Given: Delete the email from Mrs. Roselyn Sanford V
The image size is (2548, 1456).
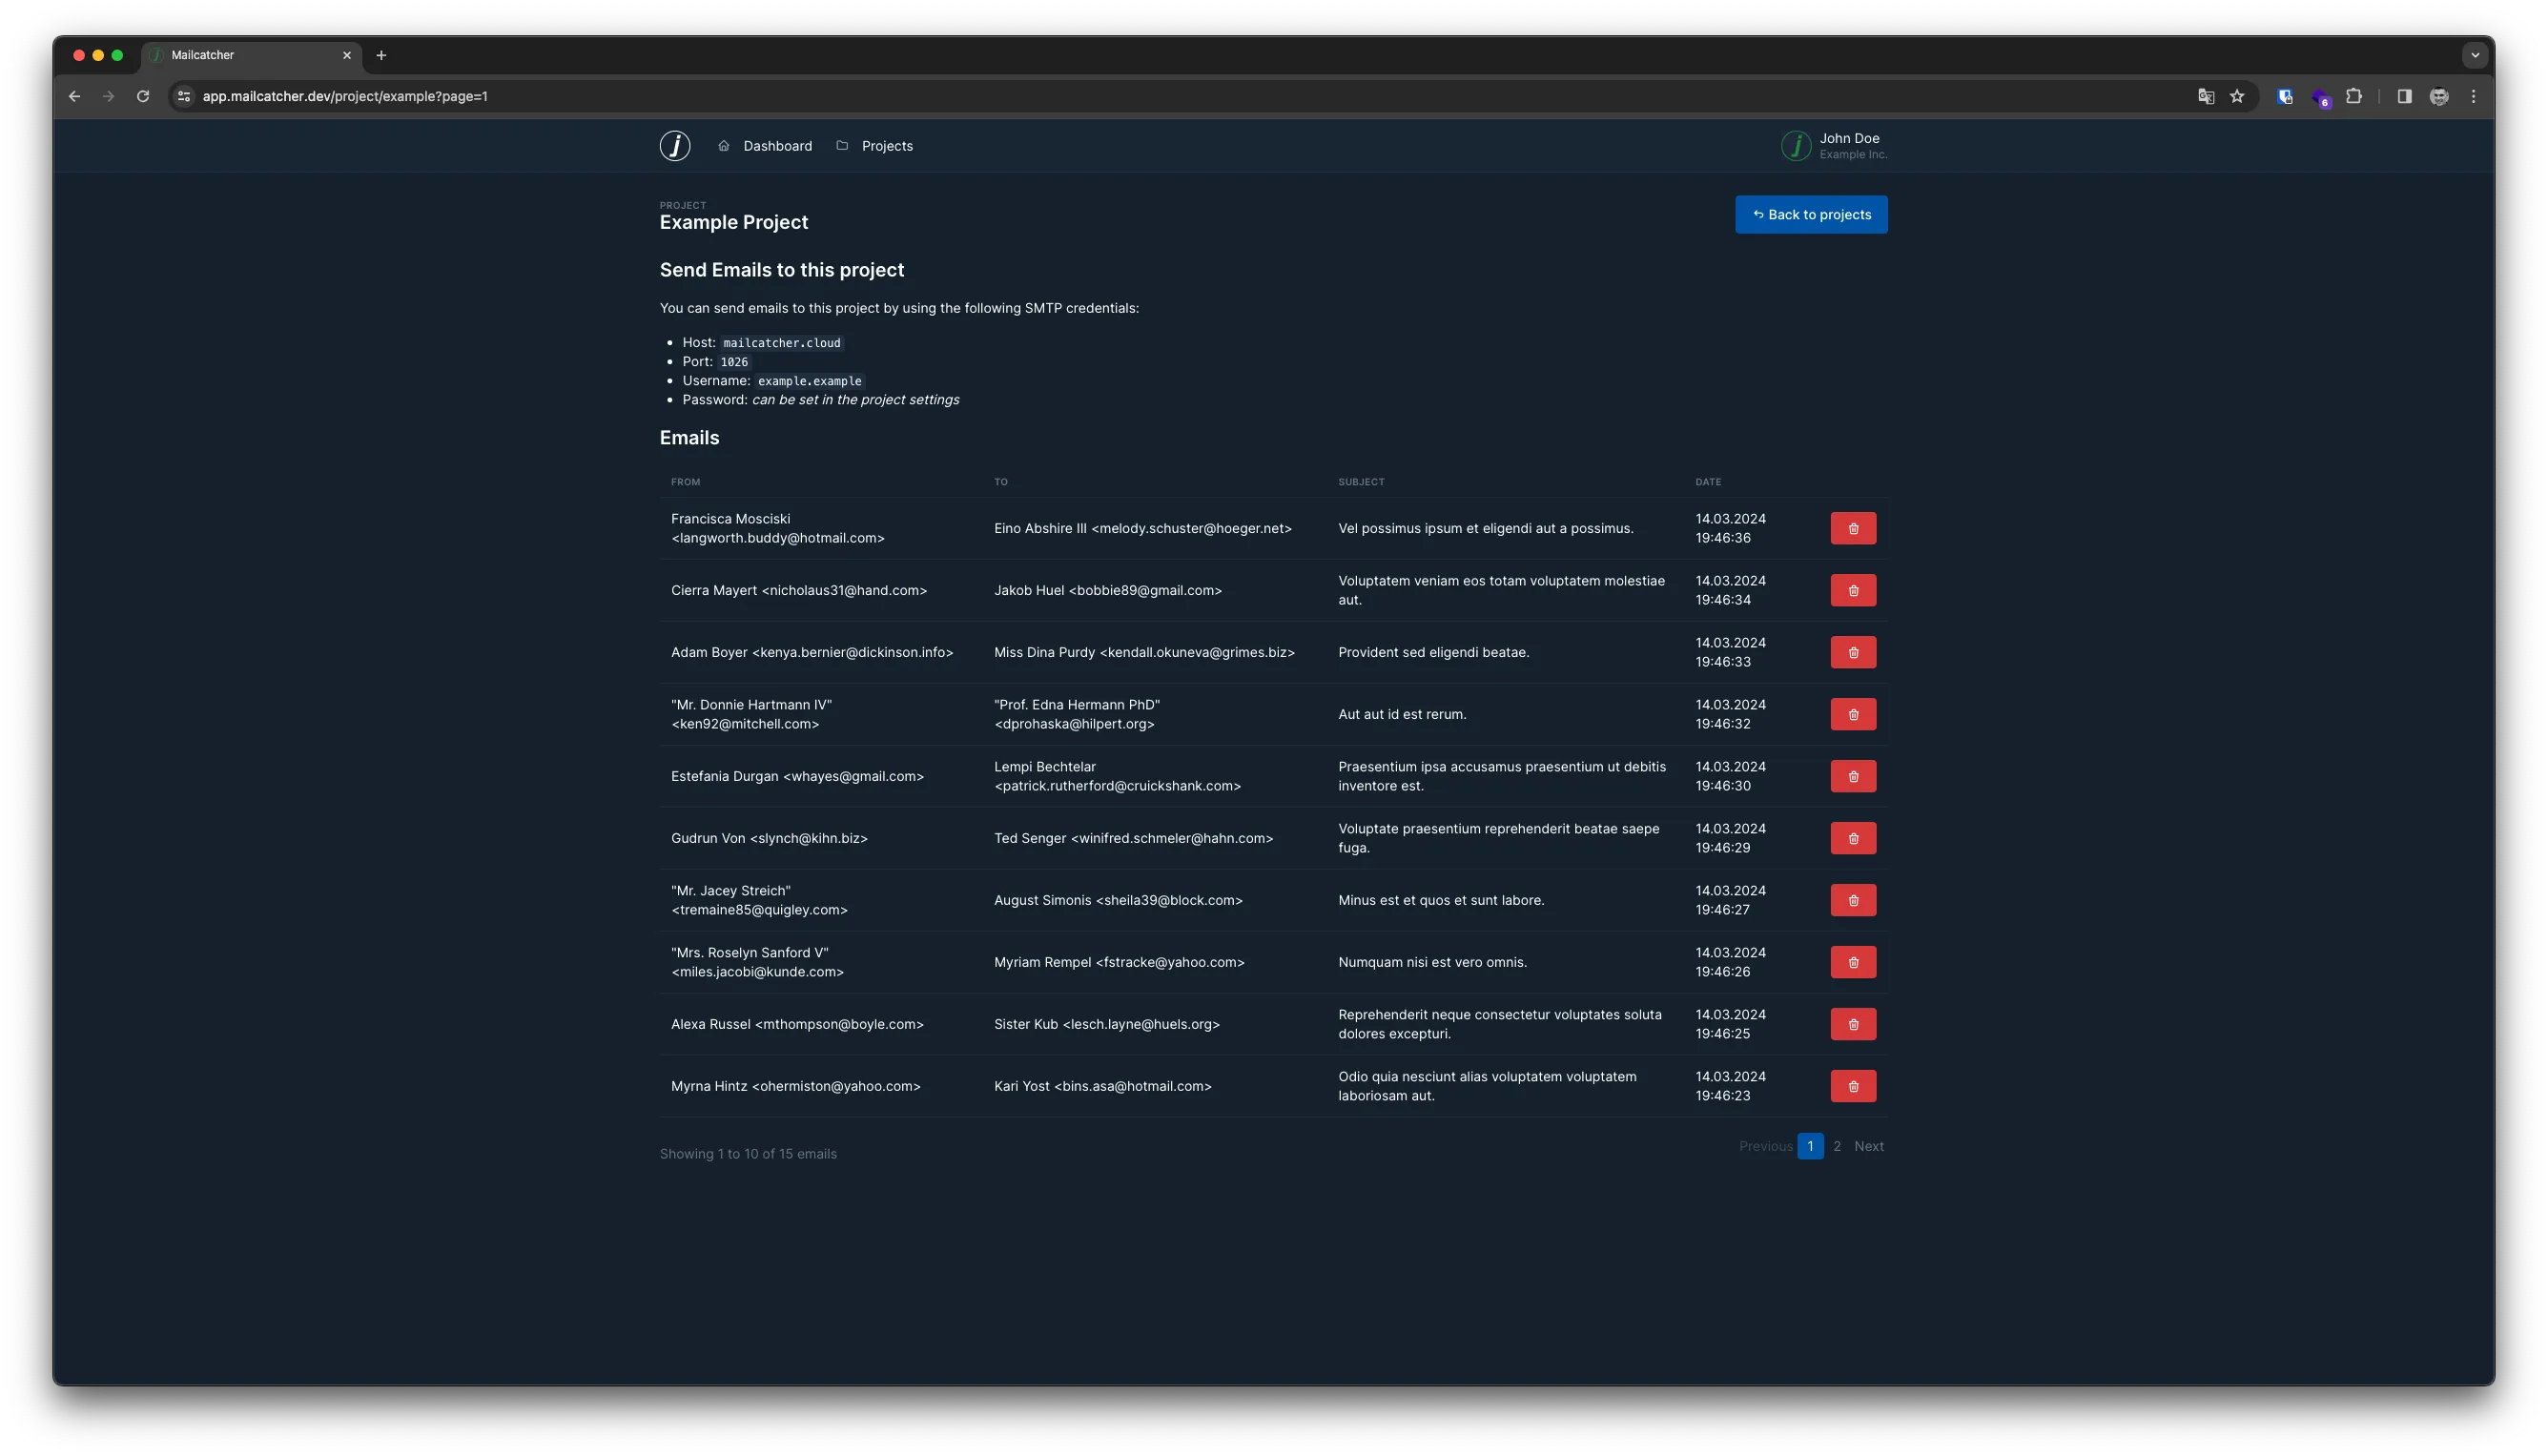Looking at the screenshot, I should click(x=1853, y=962).
